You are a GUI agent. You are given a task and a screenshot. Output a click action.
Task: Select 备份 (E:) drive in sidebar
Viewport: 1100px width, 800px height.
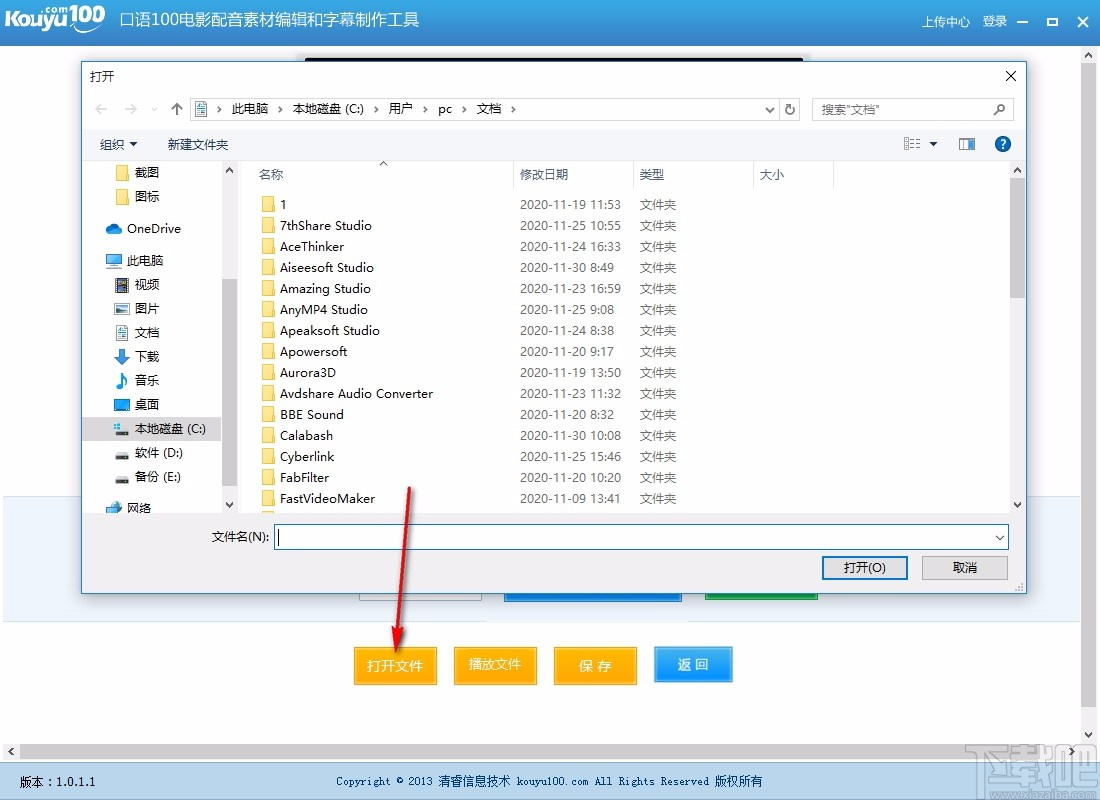[148, 476]
